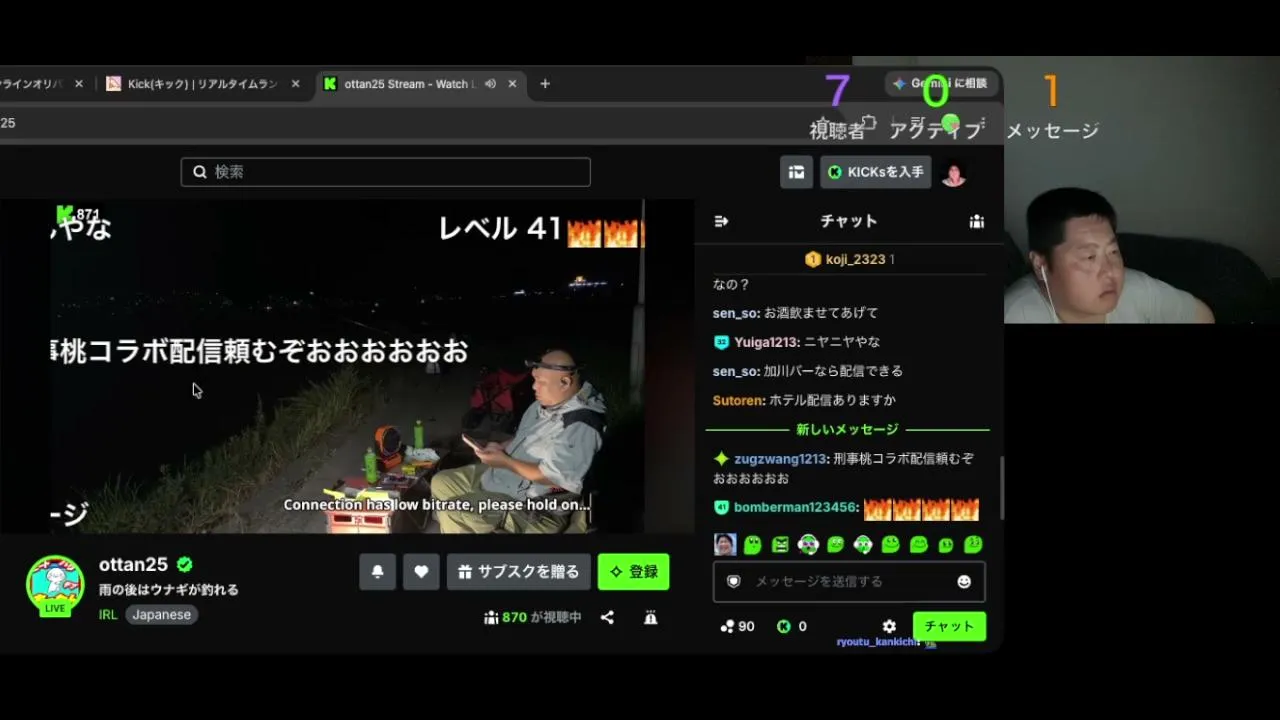Share the stream using the share icon

pyautogui.click(x=607, y=618)
